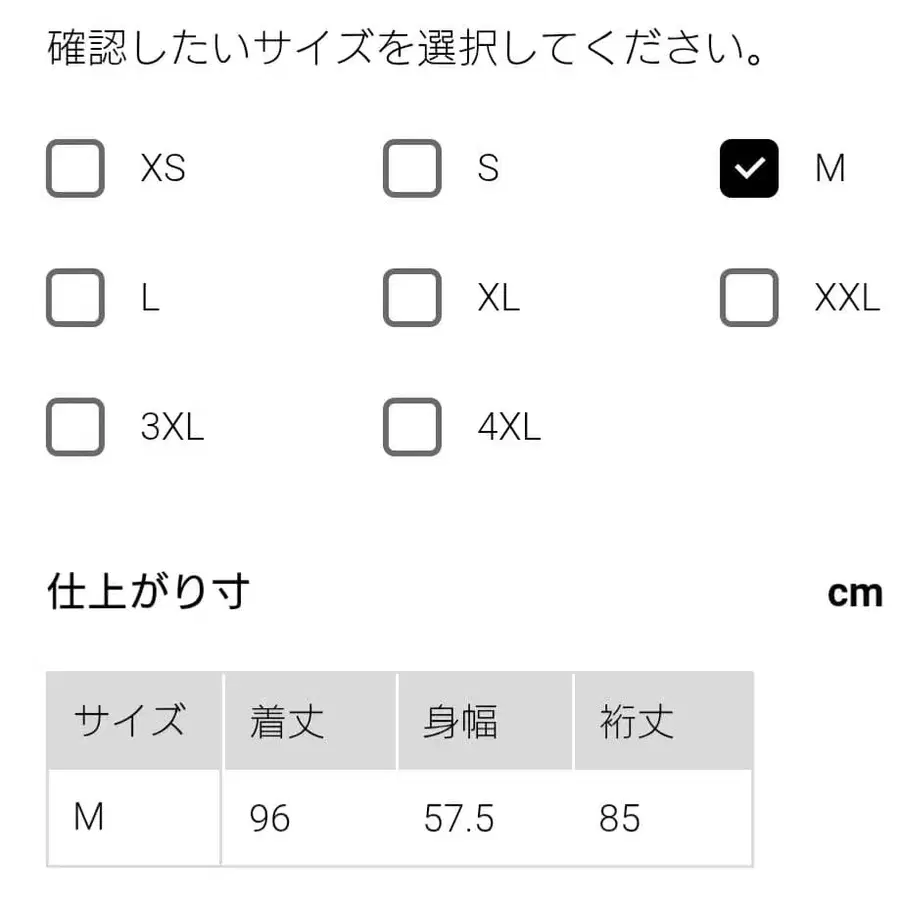The width and height of the screenshot is (900, 900).
Task: Click the M size label
Action: coord(829,168)
